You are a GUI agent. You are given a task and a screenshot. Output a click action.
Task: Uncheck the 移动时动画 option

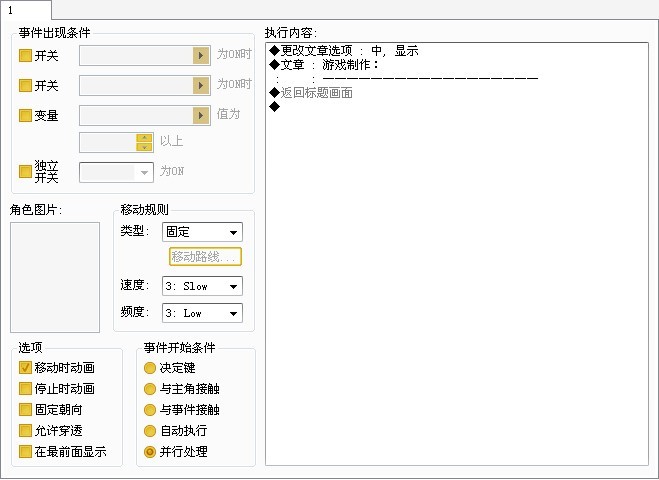click(x=25, y=368)
